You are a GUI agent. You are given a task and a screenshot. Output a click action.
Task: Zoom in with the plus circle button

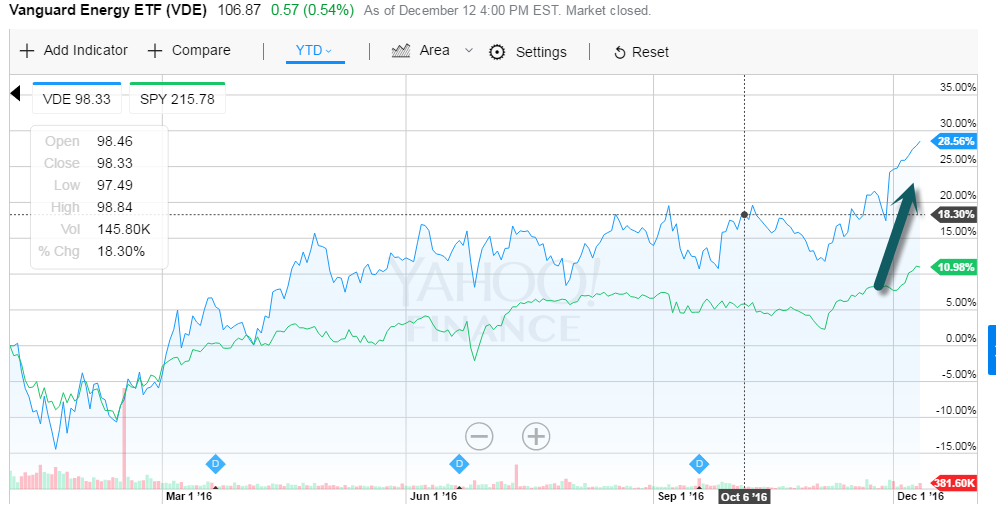536,436
